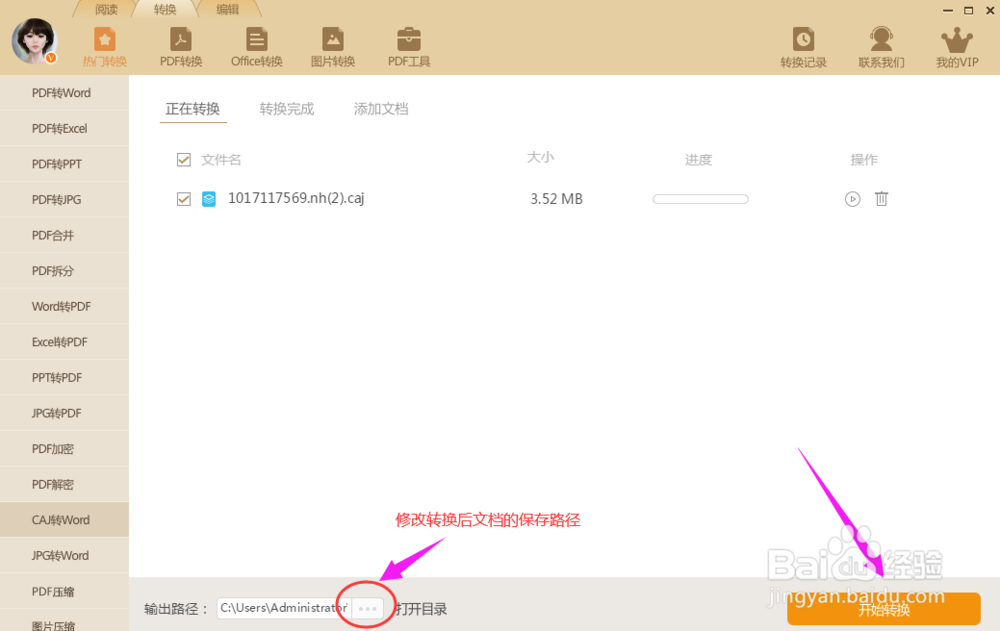Choose PDF拆分 in the sidebar
The image size is (1000, 631).
coord(64,271)
